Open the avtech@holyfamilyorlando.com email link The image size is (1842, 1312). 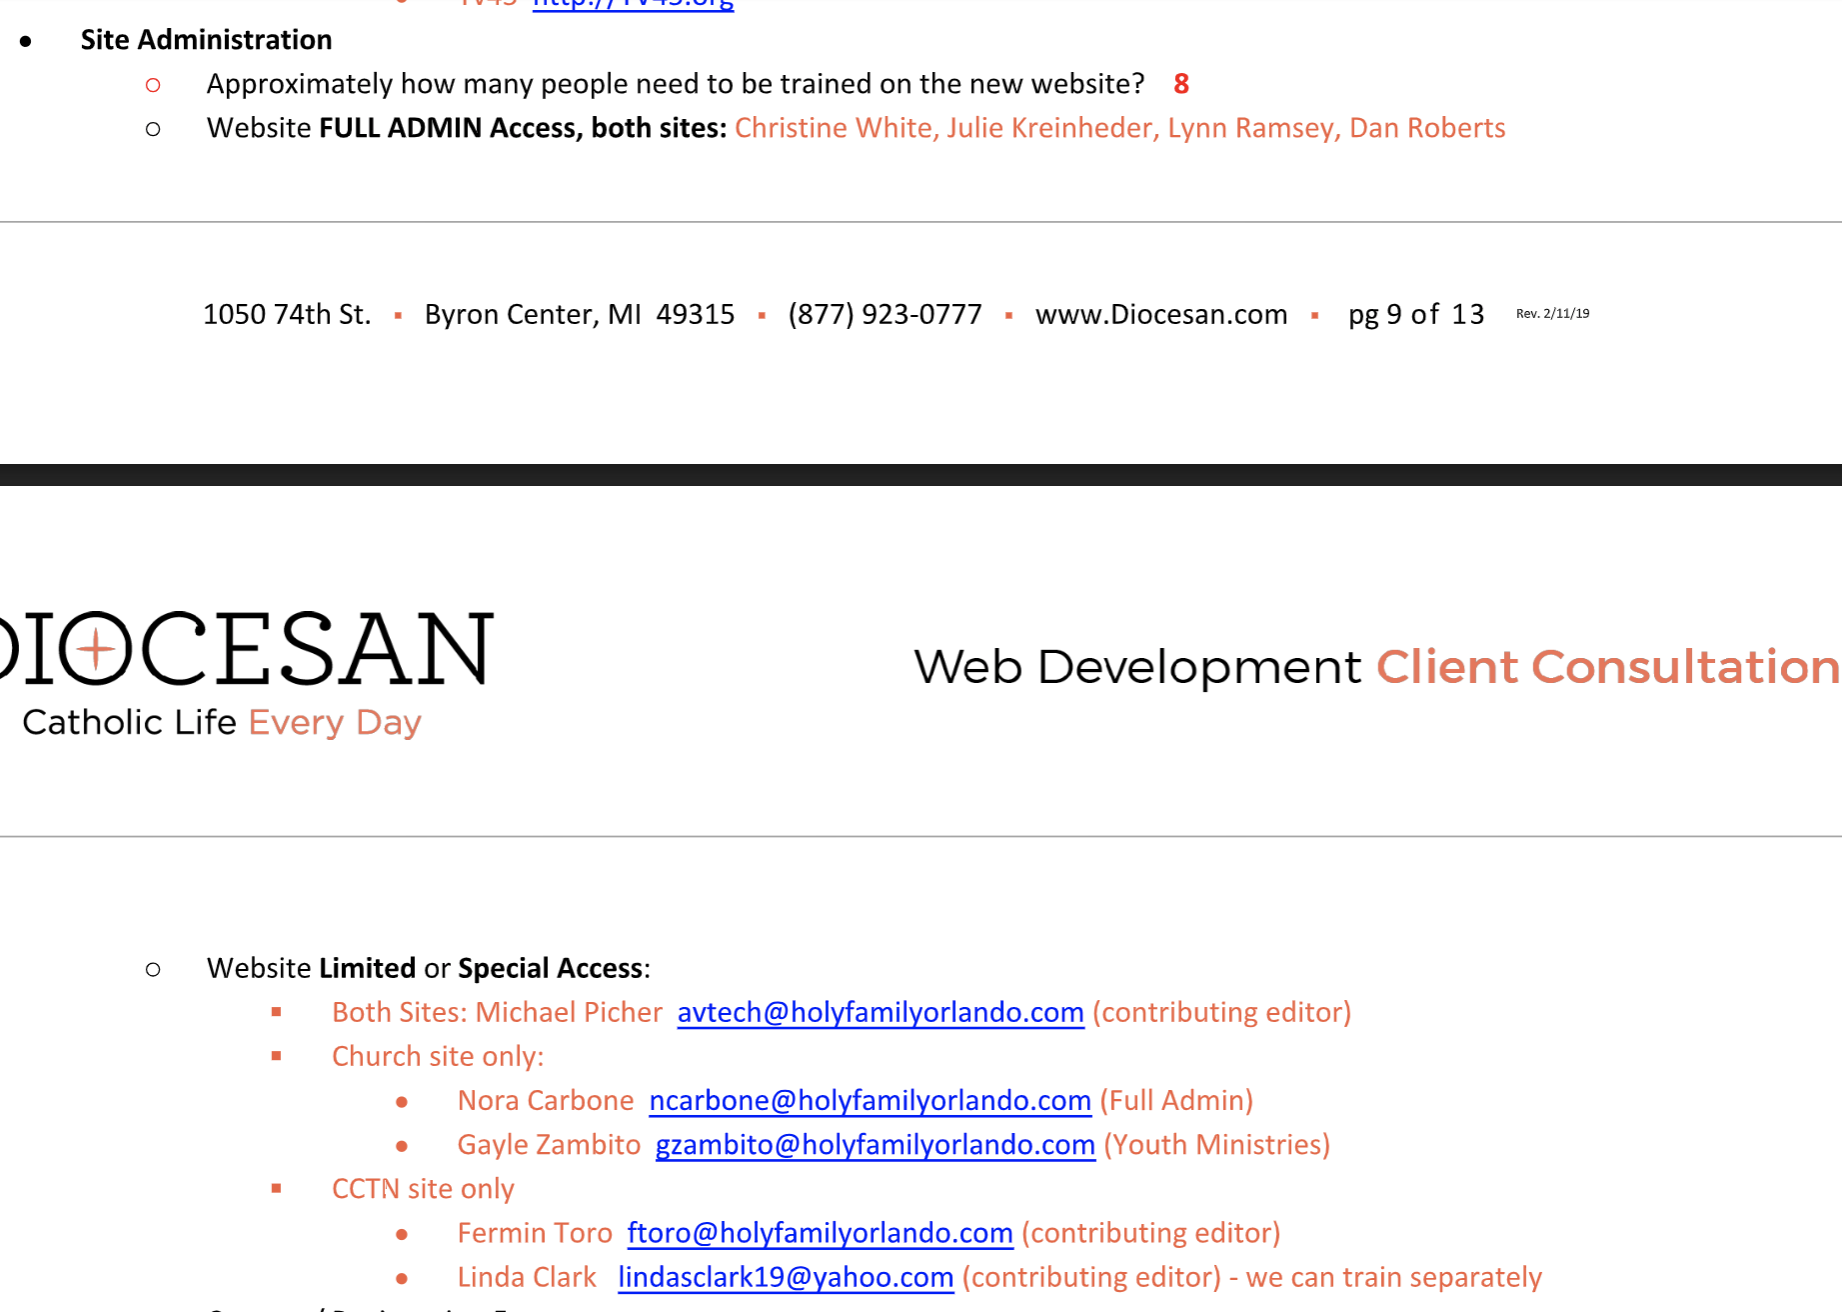[x=880, y=1012]
